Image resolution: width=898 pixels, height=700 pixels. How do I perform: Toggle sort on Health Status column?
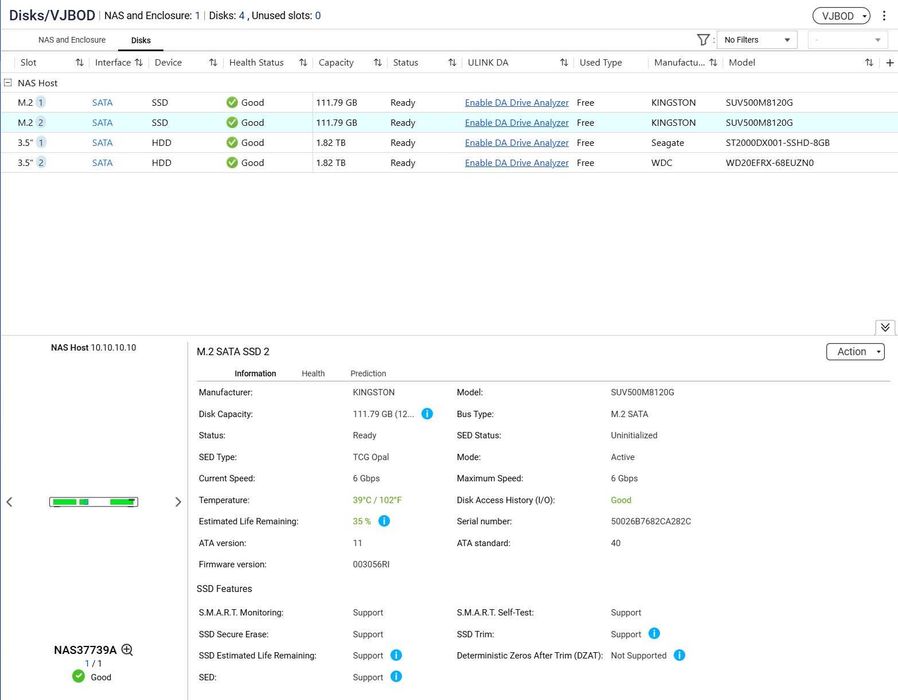pos(303,62)
